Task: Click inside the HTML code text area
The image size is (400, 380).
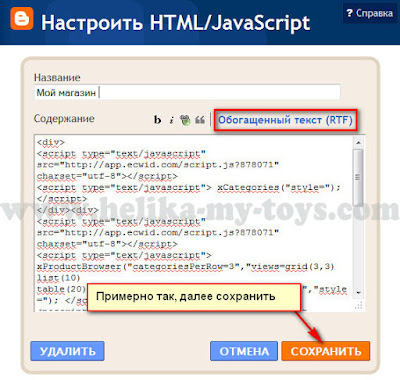Action: click(x=193, y=223)
